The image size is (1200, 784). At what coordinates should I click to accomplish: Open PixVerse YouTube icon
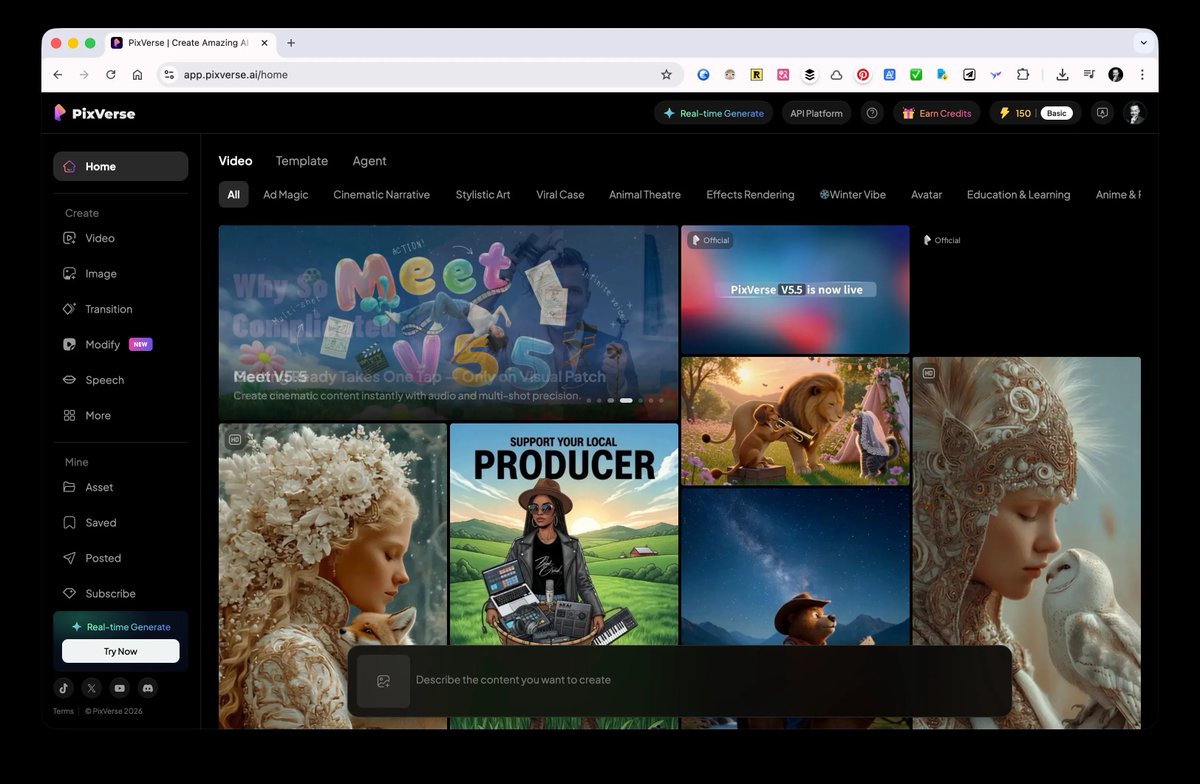click(120, 688)
